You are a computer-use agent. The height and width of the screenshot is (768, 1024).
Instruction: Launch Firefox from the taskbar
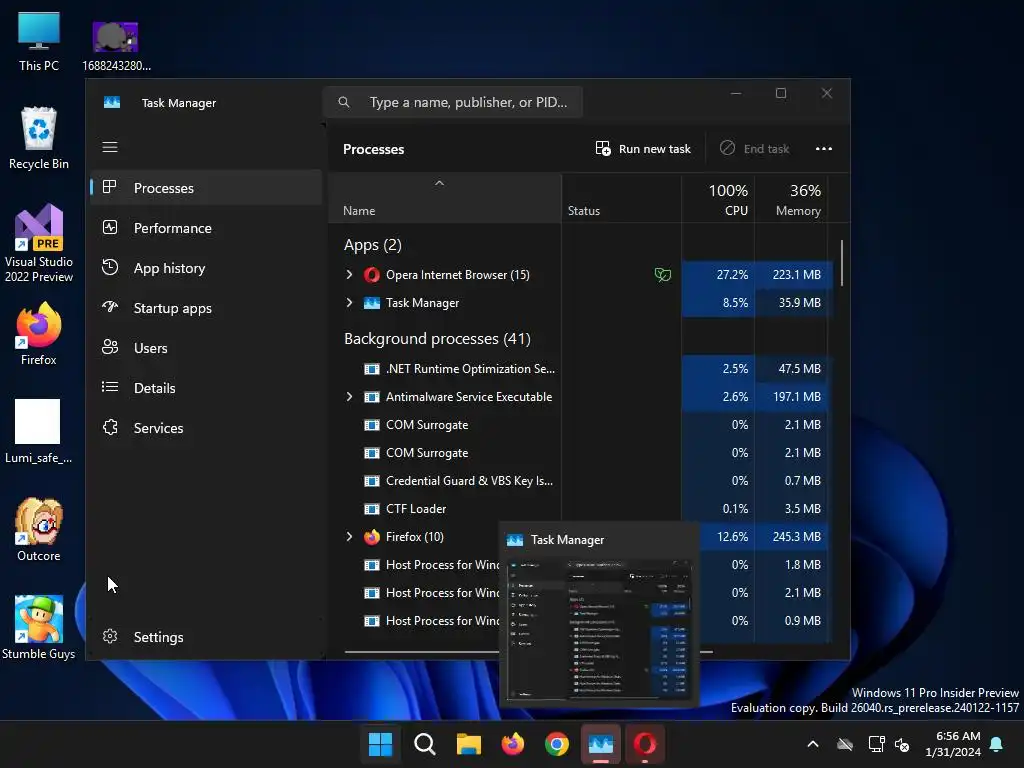(x=513, y=744)
